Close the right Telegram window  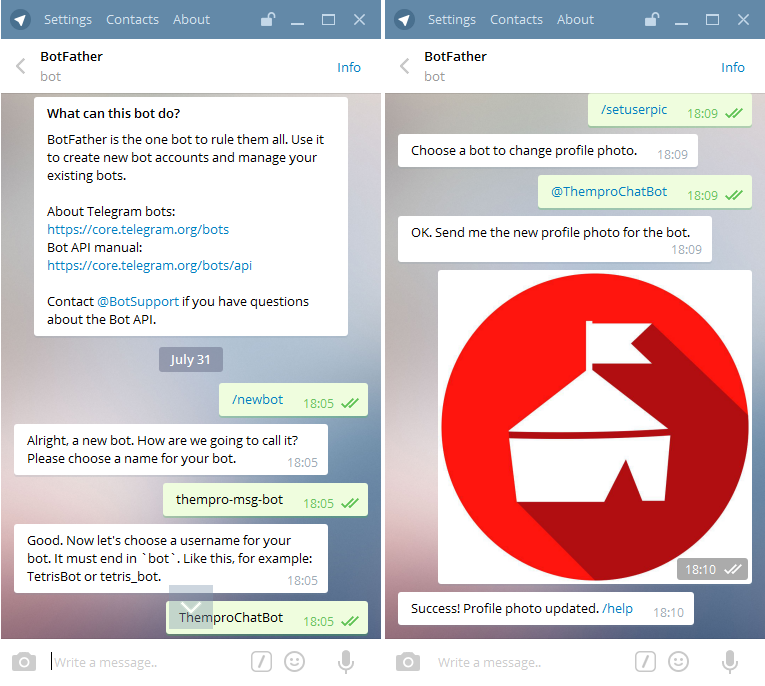[x=743, y=20]
